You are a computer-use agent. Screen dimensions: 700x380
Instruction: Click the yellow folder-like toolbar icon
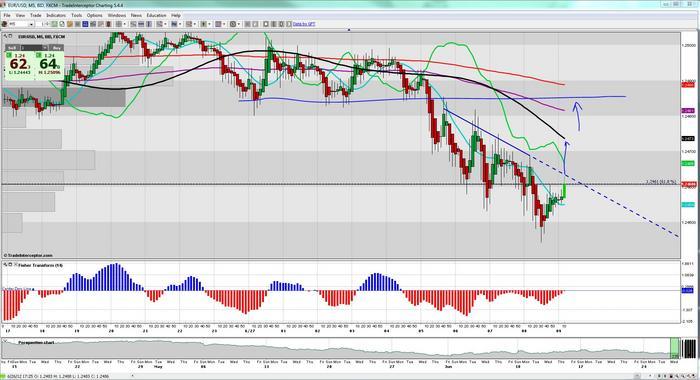[70, 24]
